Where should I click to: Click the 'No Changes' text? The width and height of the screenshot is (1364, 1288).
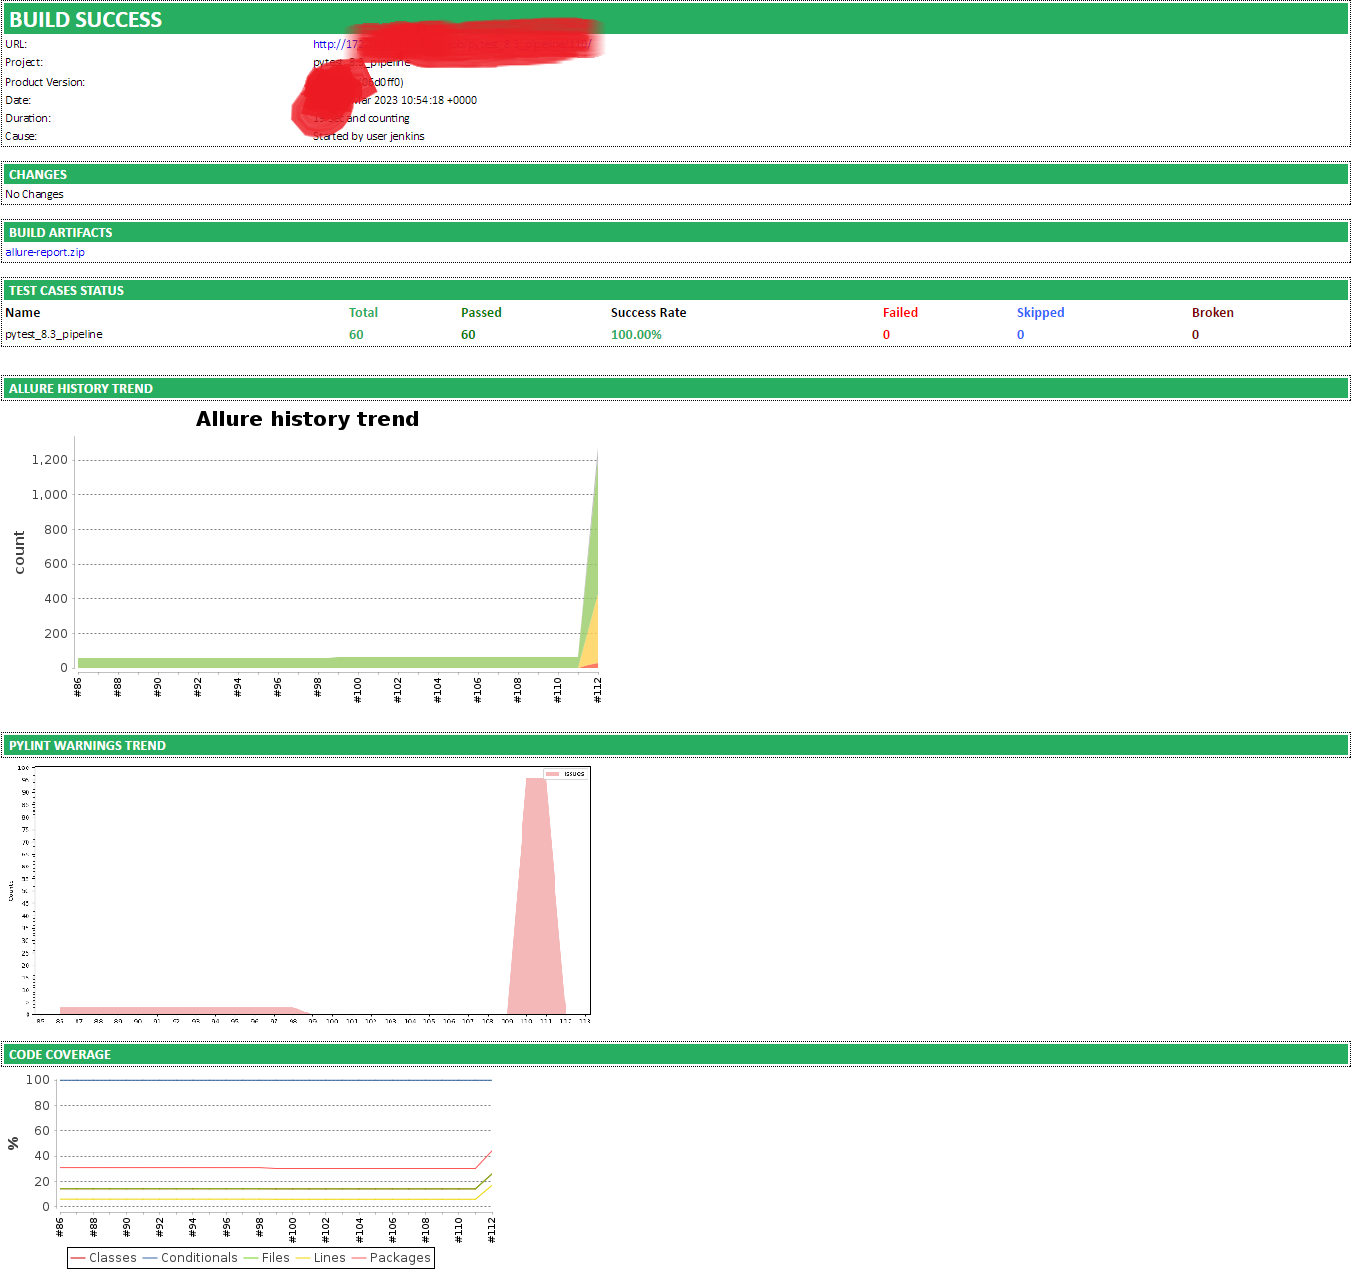coord(34,194)
